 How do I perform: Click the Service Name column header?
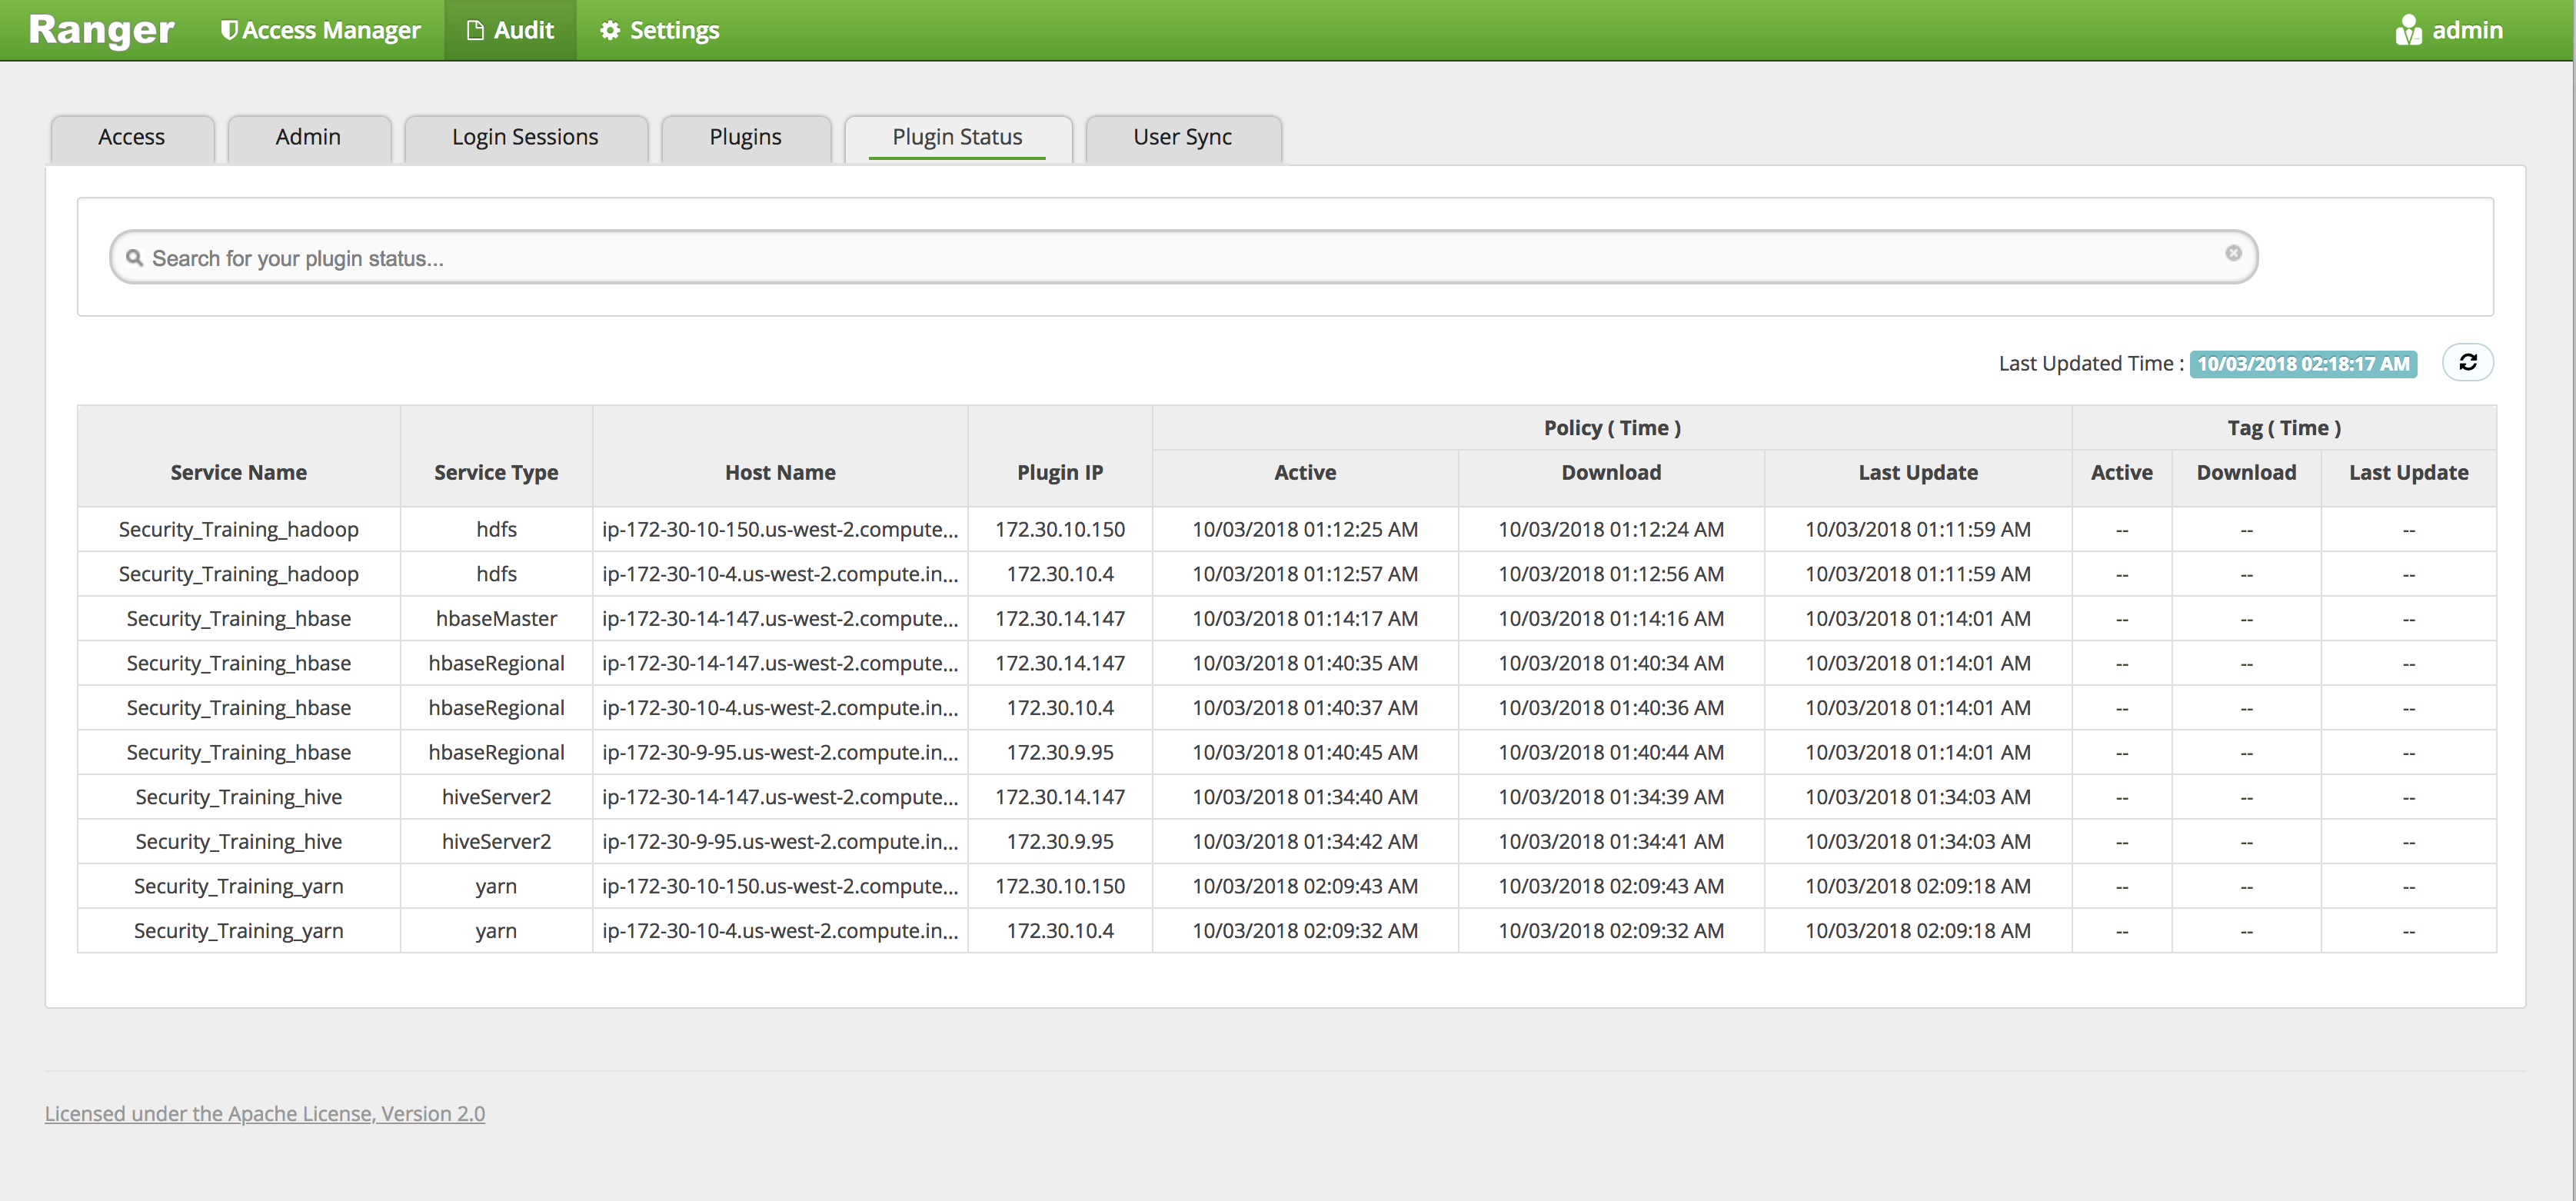[238, 472]
